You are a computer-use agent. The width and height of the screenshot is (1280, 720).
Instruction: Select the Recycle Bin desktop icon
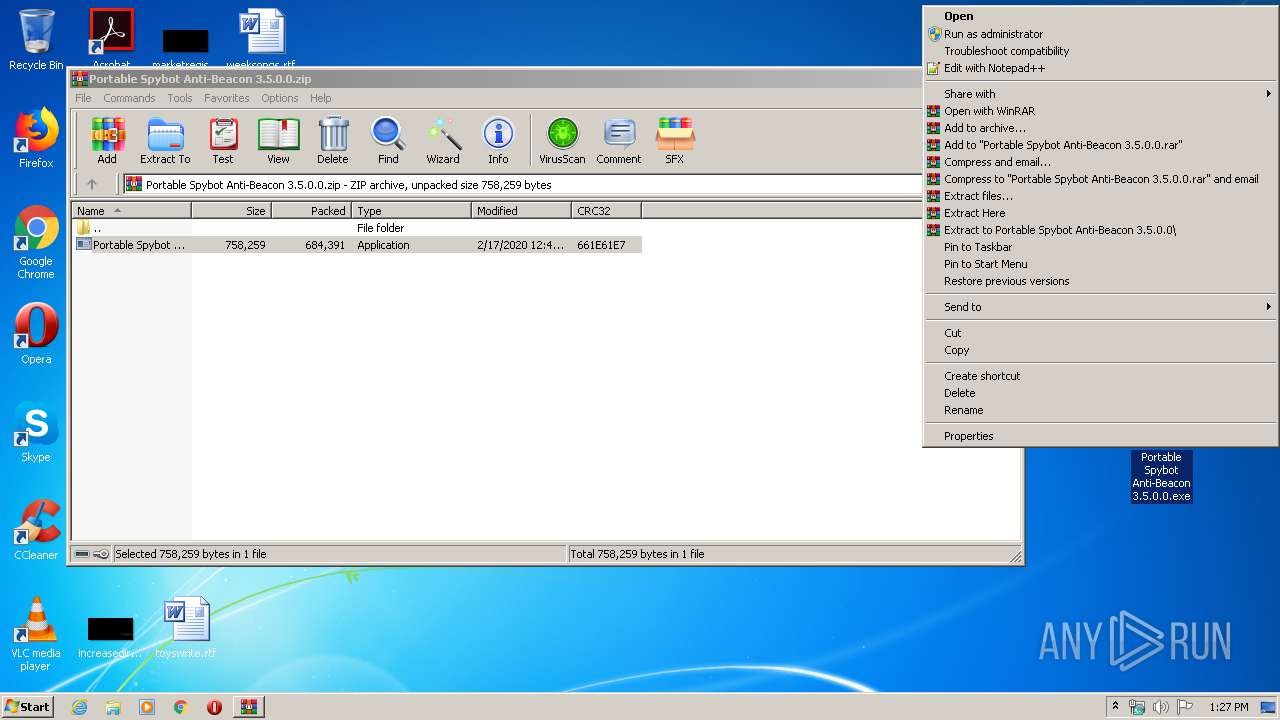click(x=36, y=40)
